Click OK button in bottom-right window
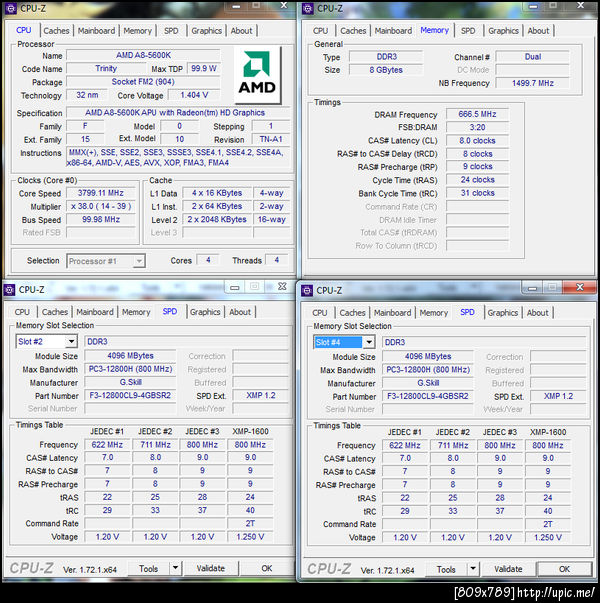Image resolution: width=600 pixels, height=603 pixels. tap(564, 569)
